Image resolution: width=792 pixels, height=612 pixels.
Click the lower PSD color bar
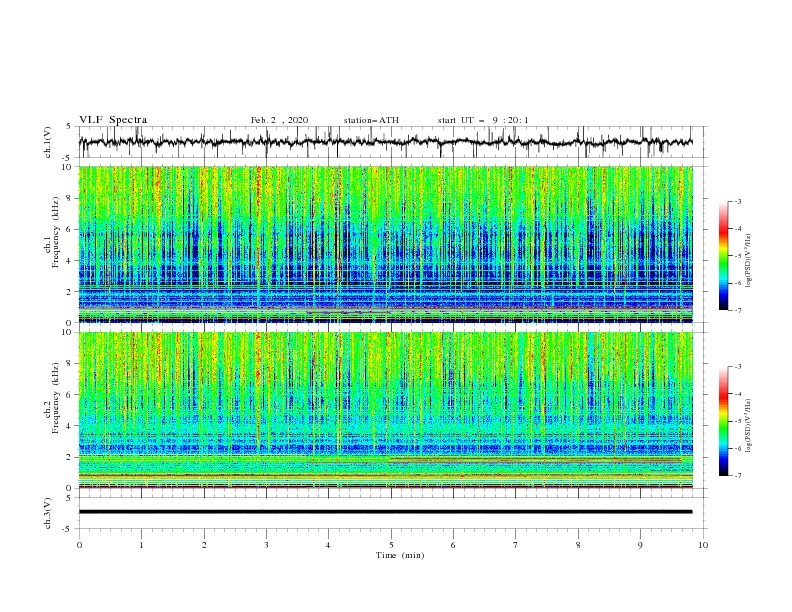pos(723,421)
